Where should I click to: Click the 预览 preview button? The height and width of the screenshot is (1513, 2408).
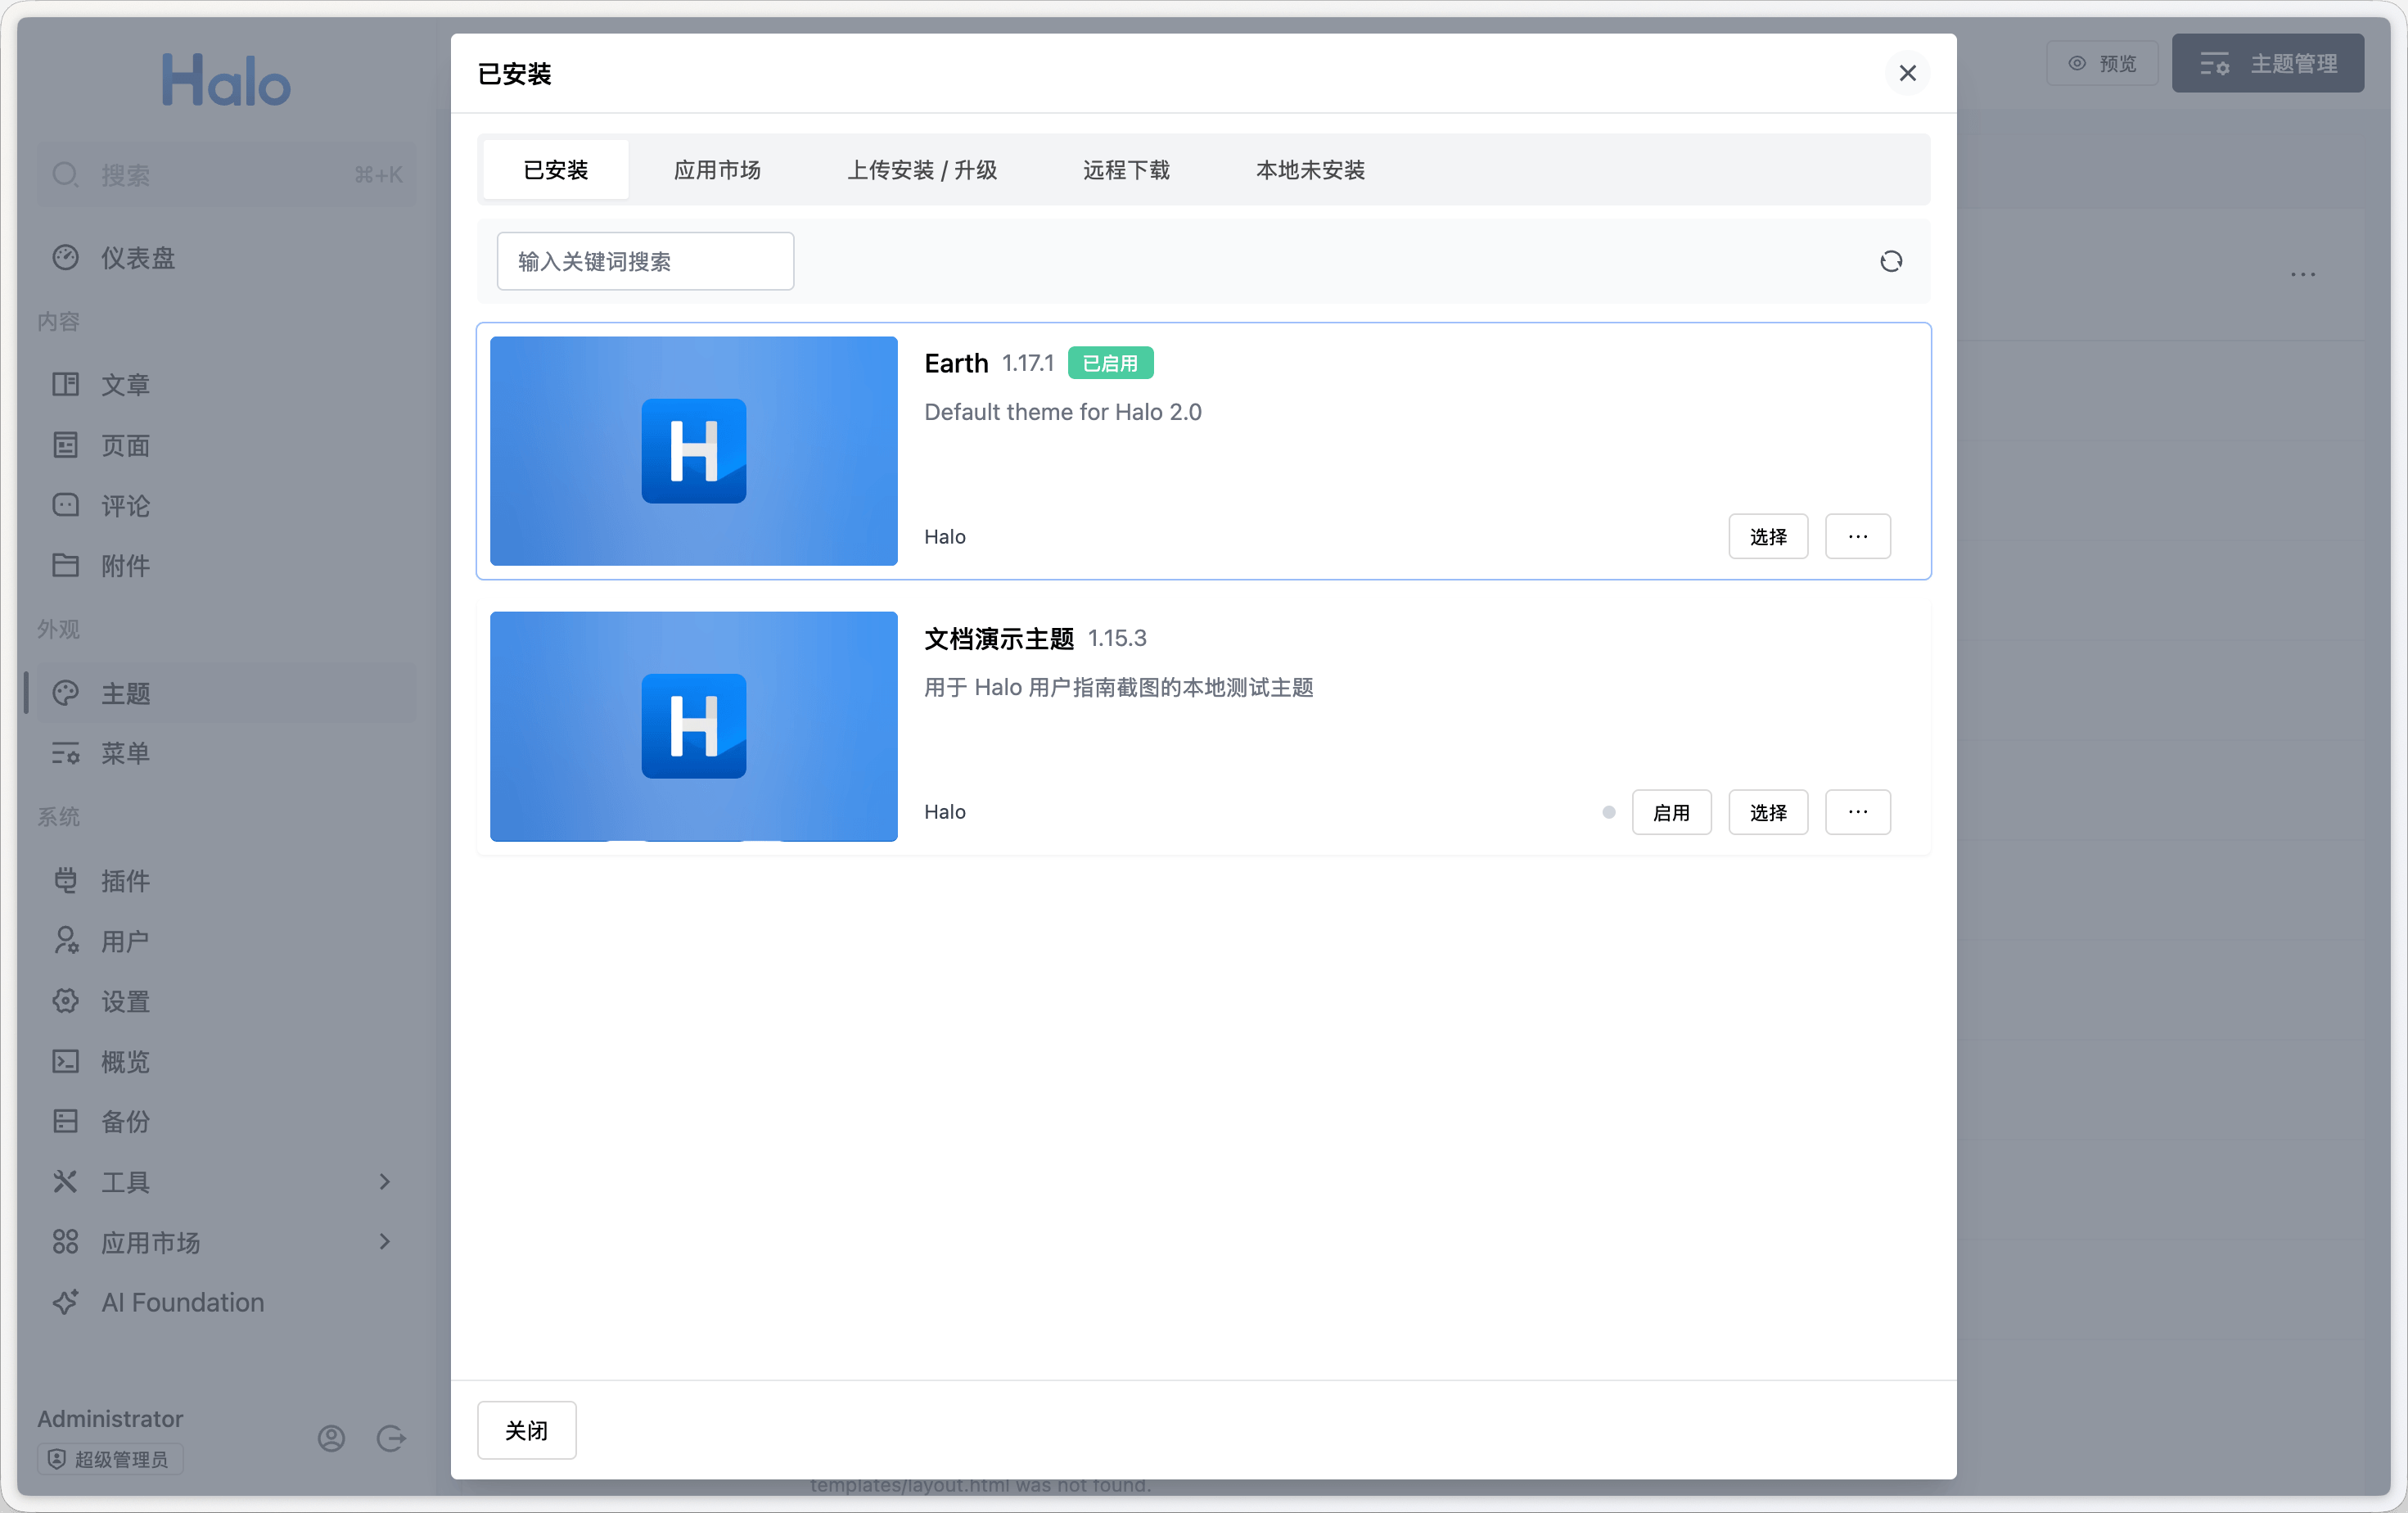coord(2102,63)
